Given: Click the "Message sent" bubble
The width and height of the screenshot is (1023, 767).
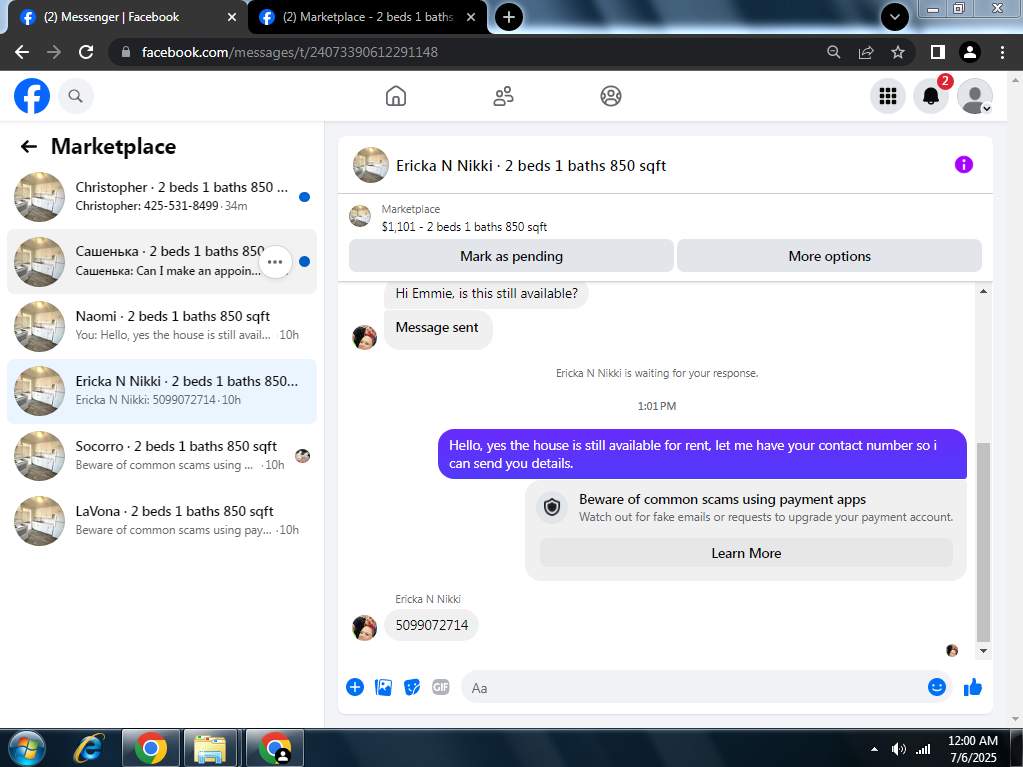Looking at the screenshot, I should 437,328.
